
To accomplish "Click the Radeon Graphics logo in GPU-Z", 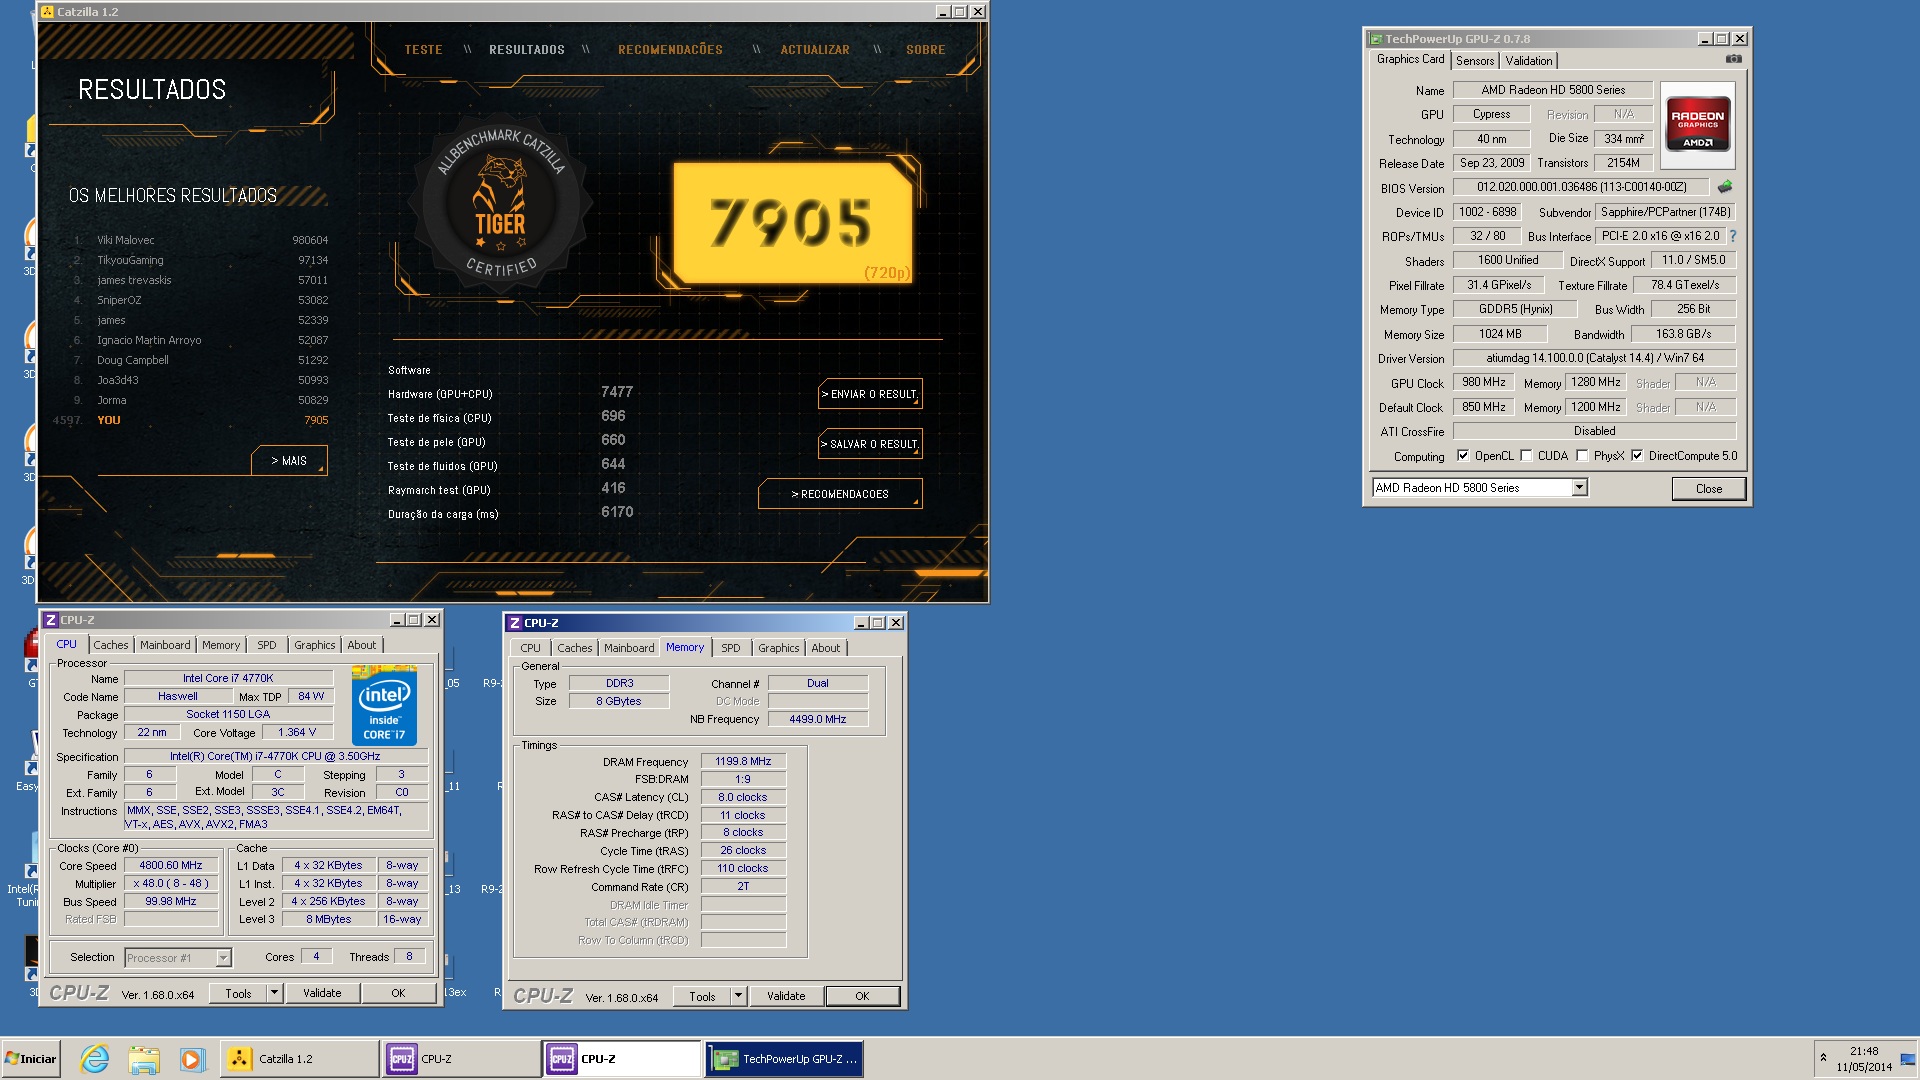I will click(x=1697, y=125).
